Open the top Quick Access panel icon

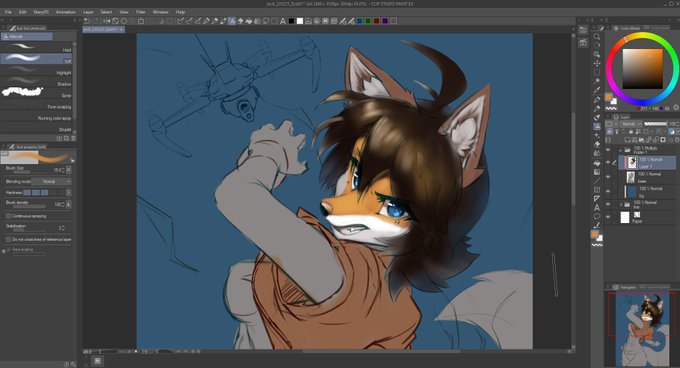point(583,30)
